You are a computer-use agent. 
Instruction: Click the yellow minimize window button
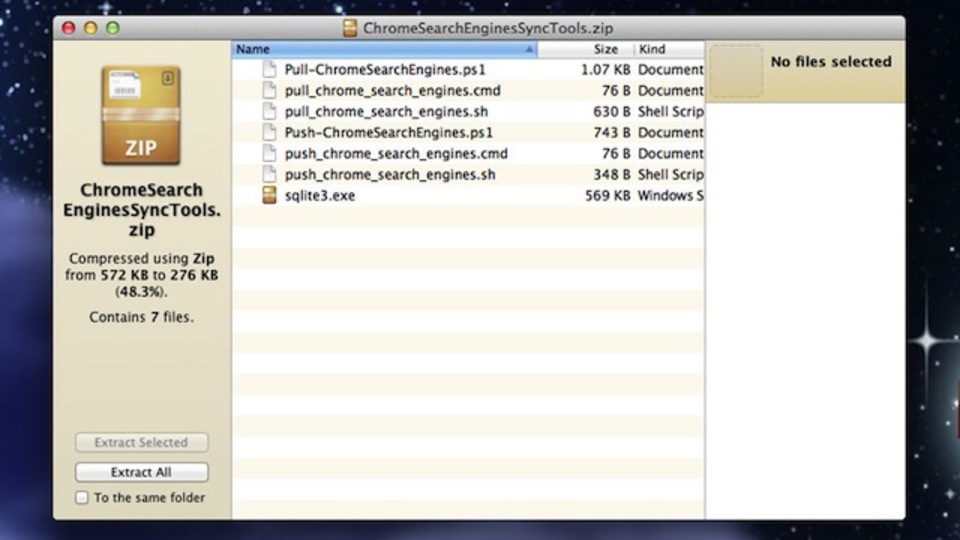pos(91,28)
